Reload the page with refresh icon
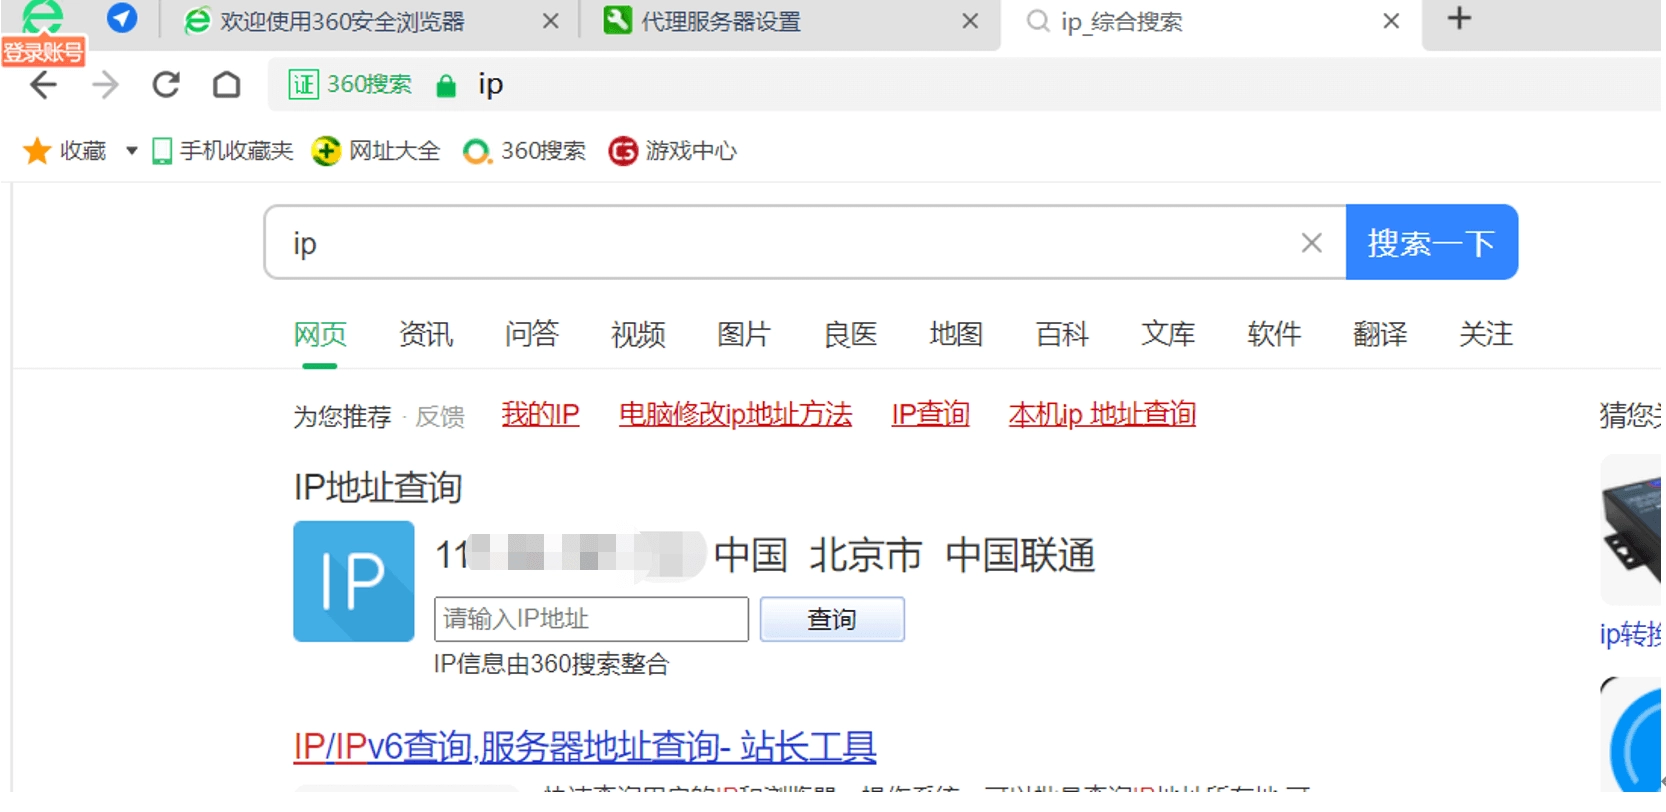Viewport: 1666px width, 812px height. click(166, 85)
